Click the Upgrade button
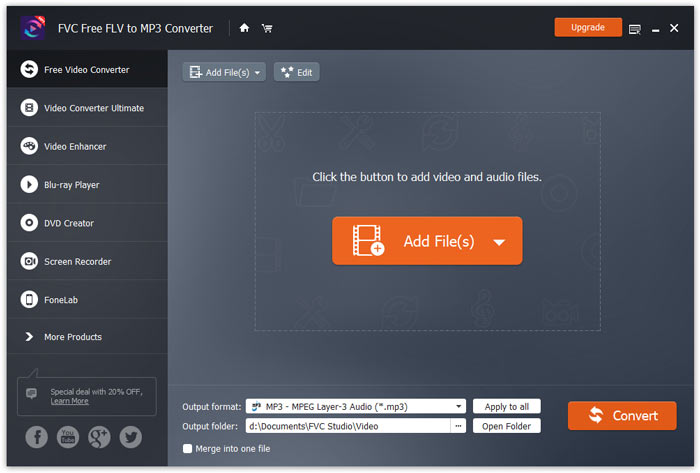This screenshot has height=473, width=700. coord(587,27)
